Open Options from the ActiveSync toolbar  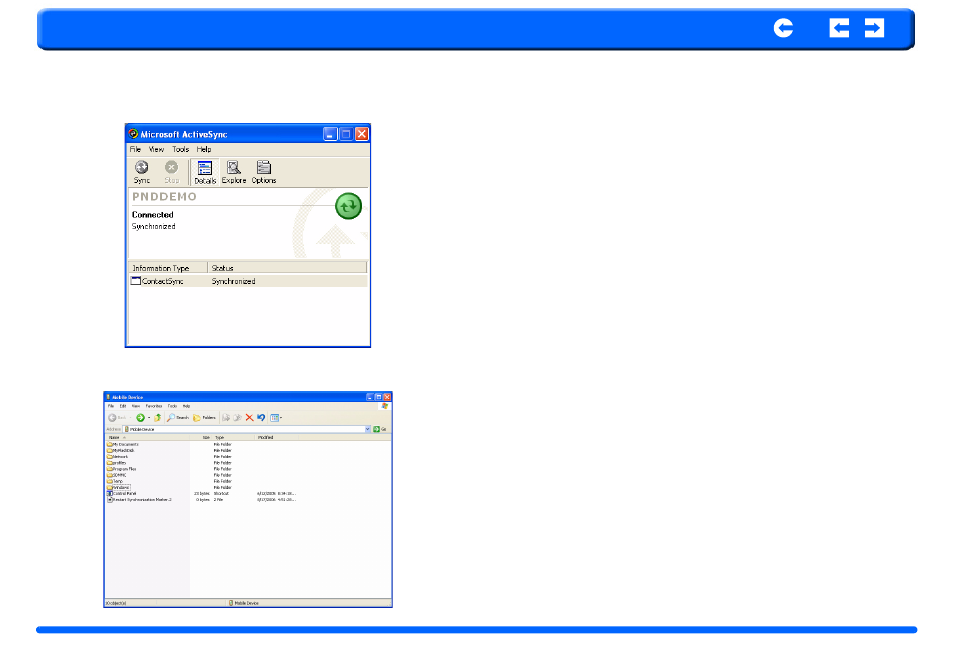[x=263, y=172]
